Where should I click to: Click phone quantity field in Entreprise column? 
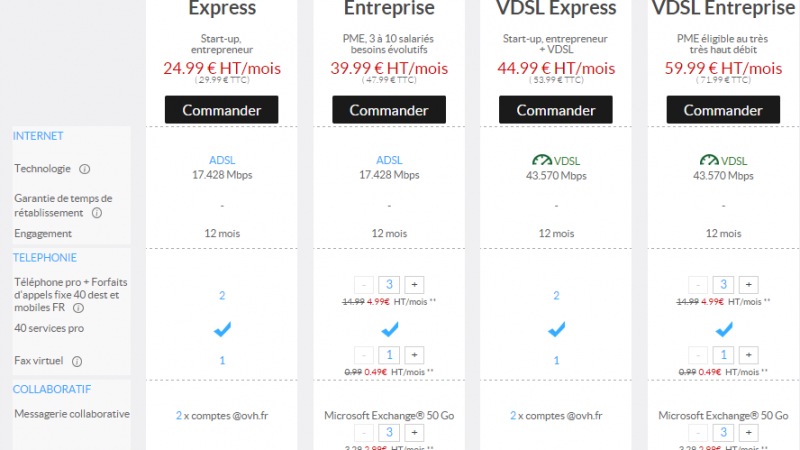tap(390, 285)
